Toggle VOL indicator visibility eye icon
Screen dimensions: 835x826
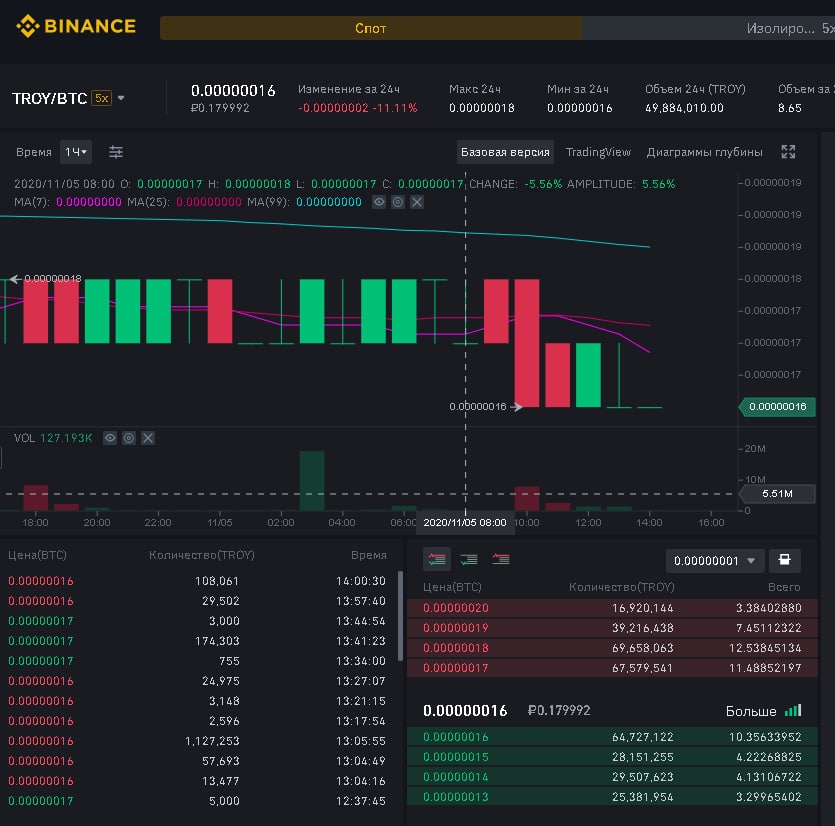pos(110,438)
